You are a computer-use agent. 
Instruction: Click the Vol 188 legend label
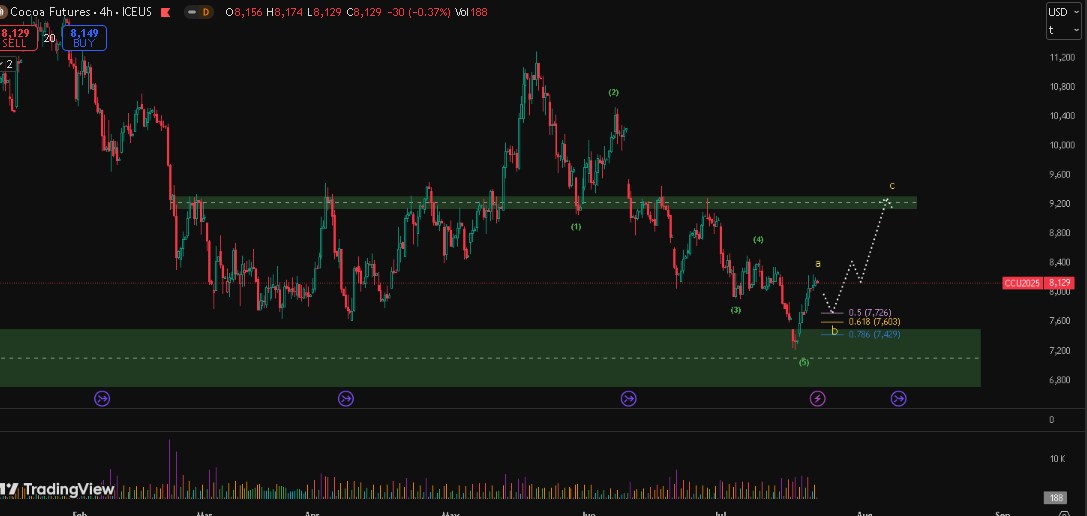471,12
